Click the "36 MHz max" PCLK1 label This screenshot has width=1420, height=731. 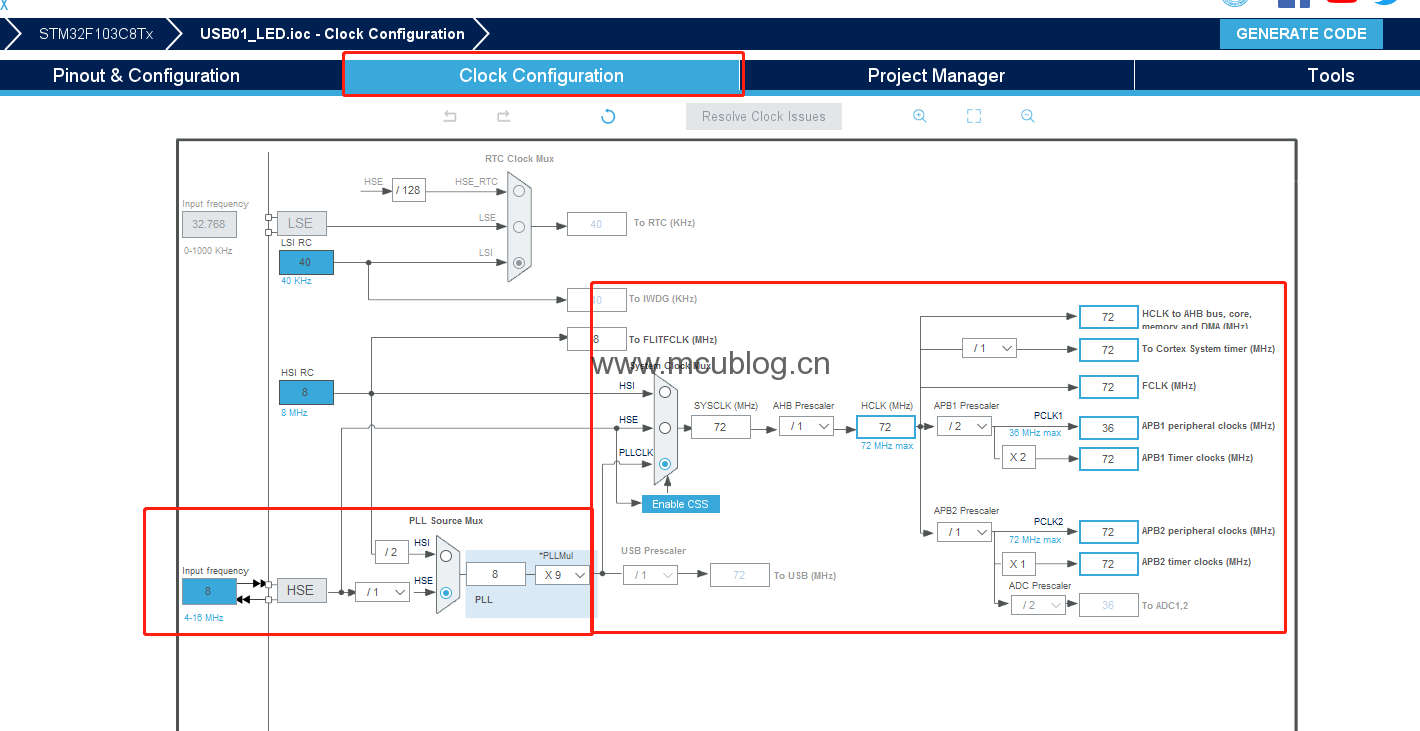pos(1035,433)
